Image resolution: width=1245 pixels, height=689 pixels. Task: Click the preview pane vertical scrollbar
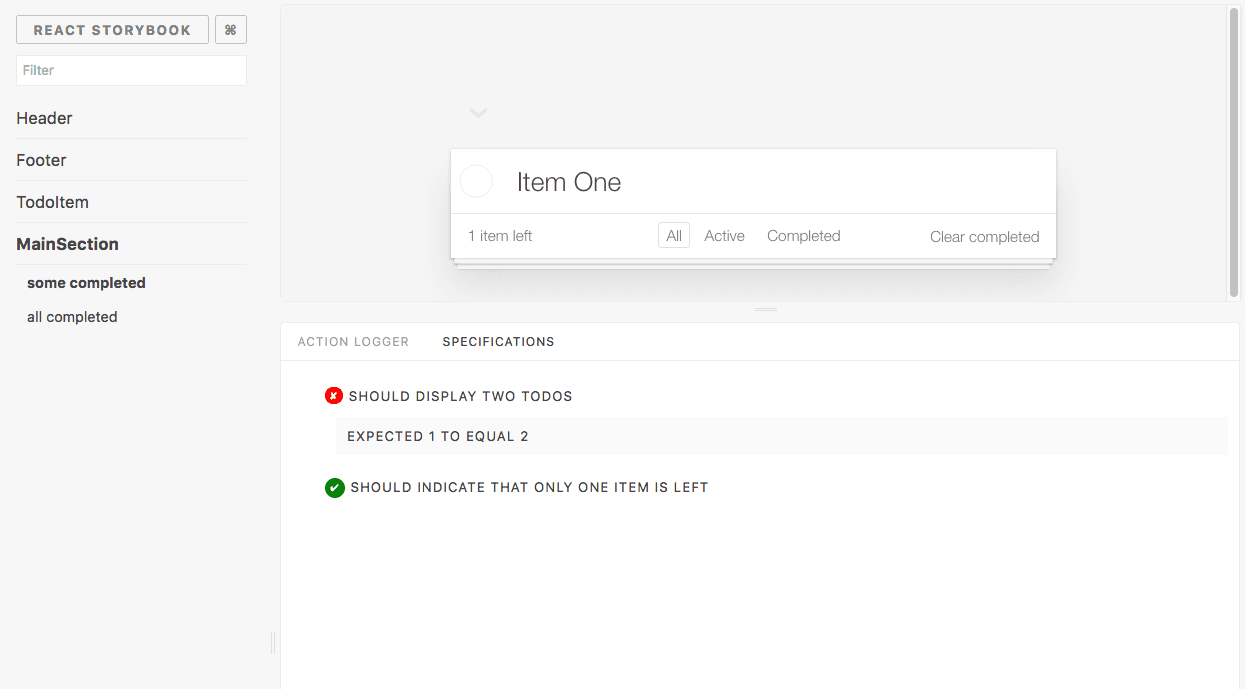(x=1234, y=152)
